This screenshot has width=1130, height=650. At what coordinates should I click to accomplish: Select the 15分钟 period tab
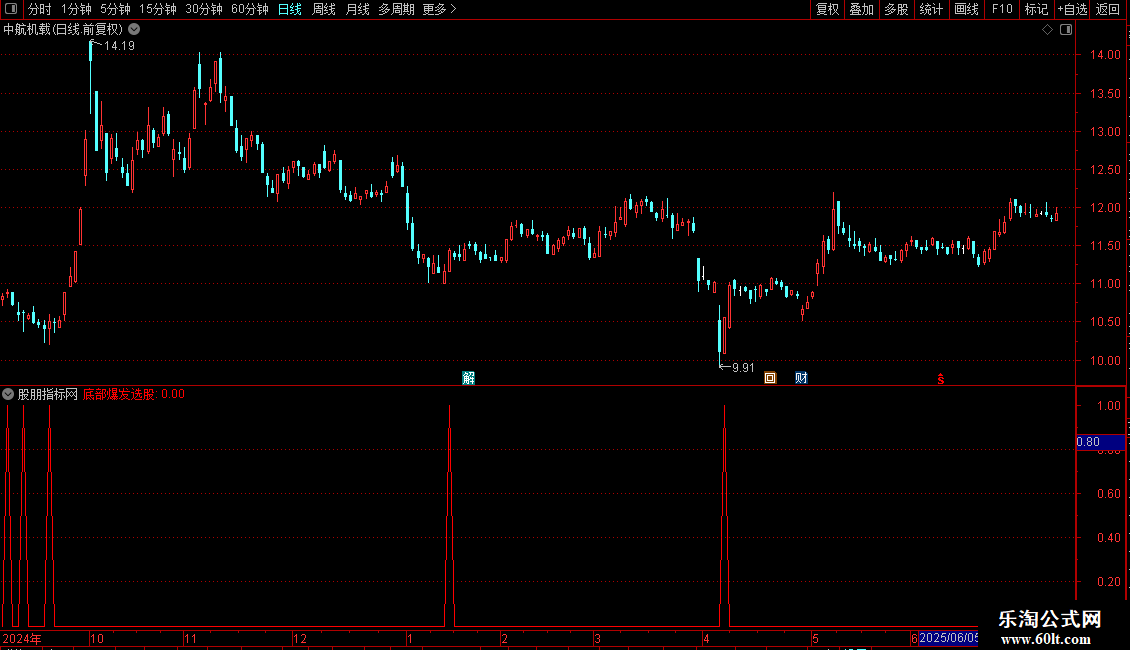[157, 9]
